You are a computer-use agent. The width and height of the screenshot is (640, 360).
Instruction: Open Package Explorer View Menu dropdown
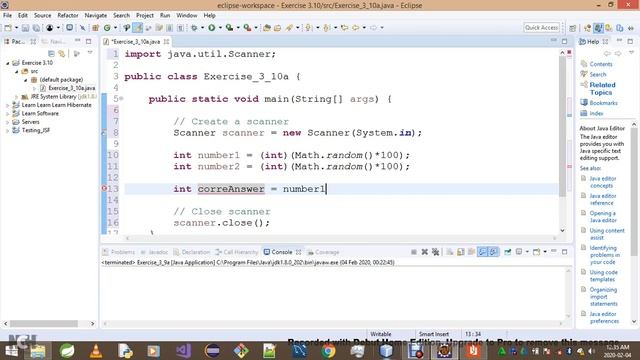tap(90, 53)
